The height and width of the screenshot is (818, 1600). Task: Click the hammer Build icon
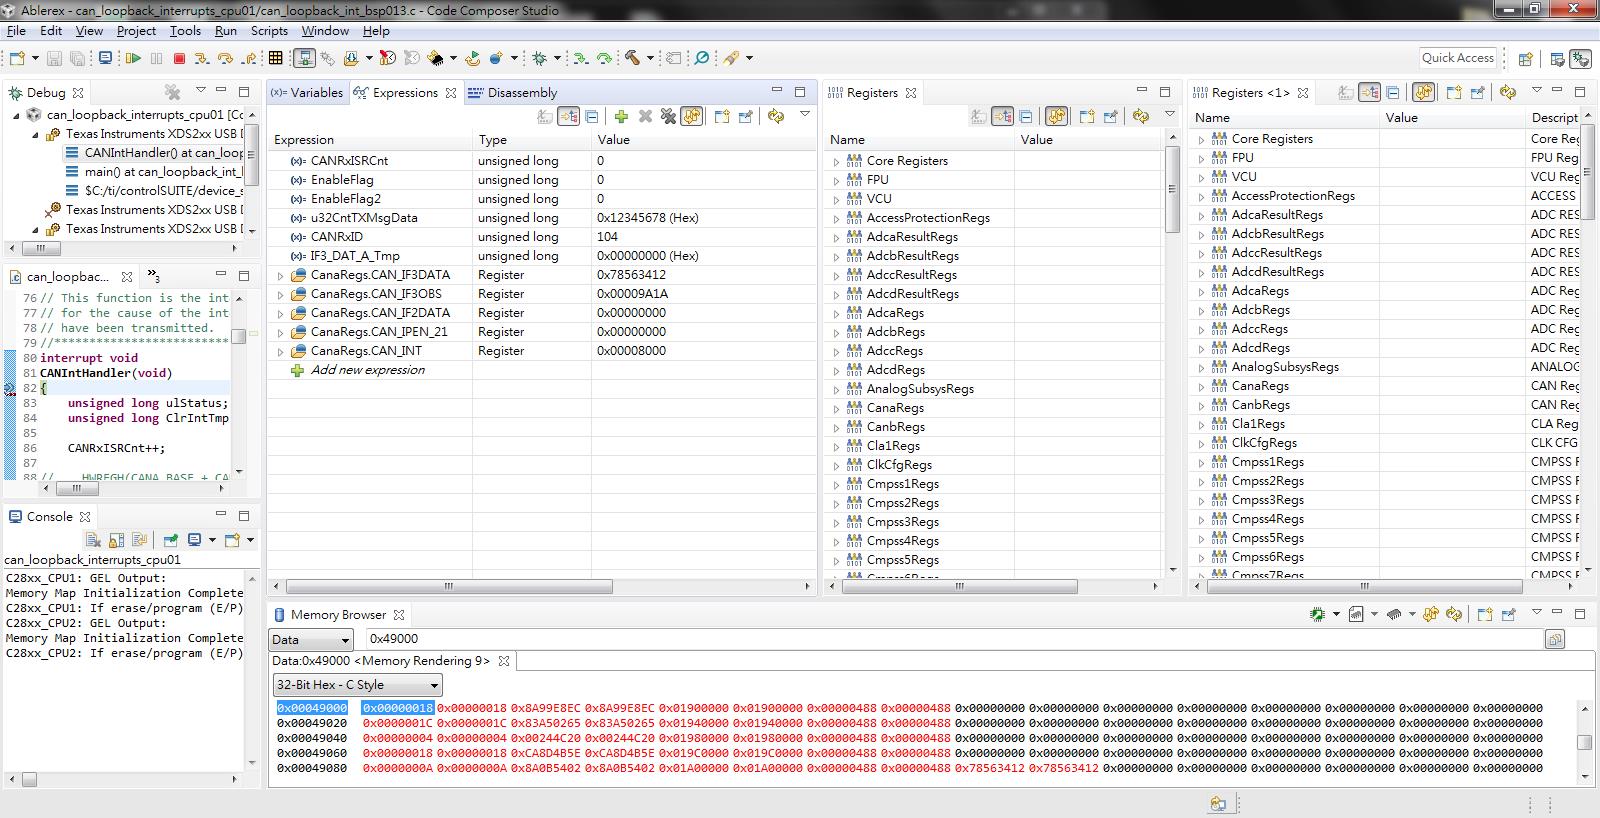632,58
